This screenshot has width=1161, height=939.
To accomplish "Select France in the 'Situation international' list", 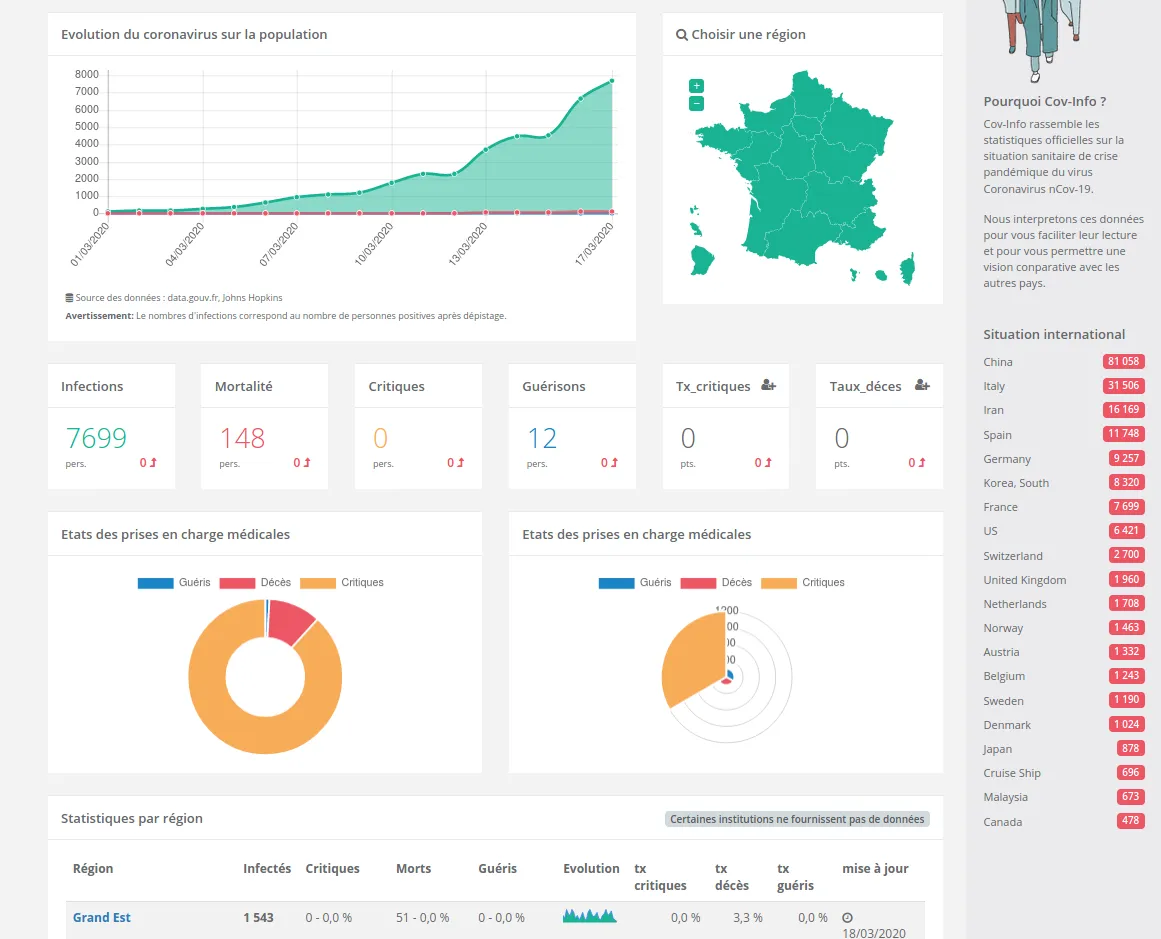I will [1000, 507].
